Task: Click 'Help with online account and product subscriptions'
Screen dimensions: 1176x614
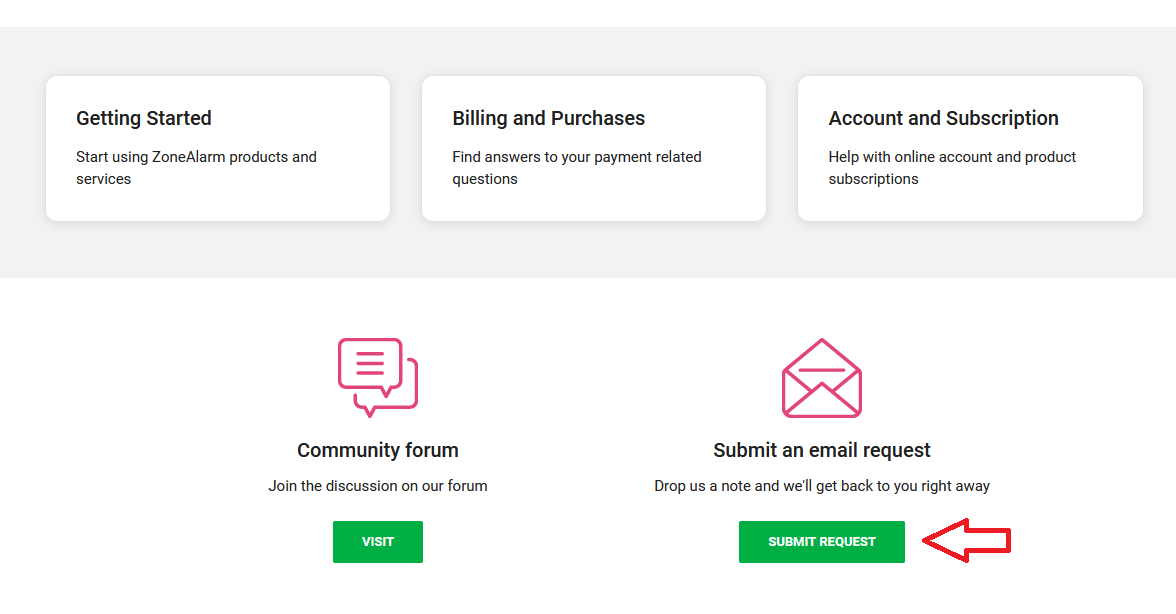Action: point(952,168)
